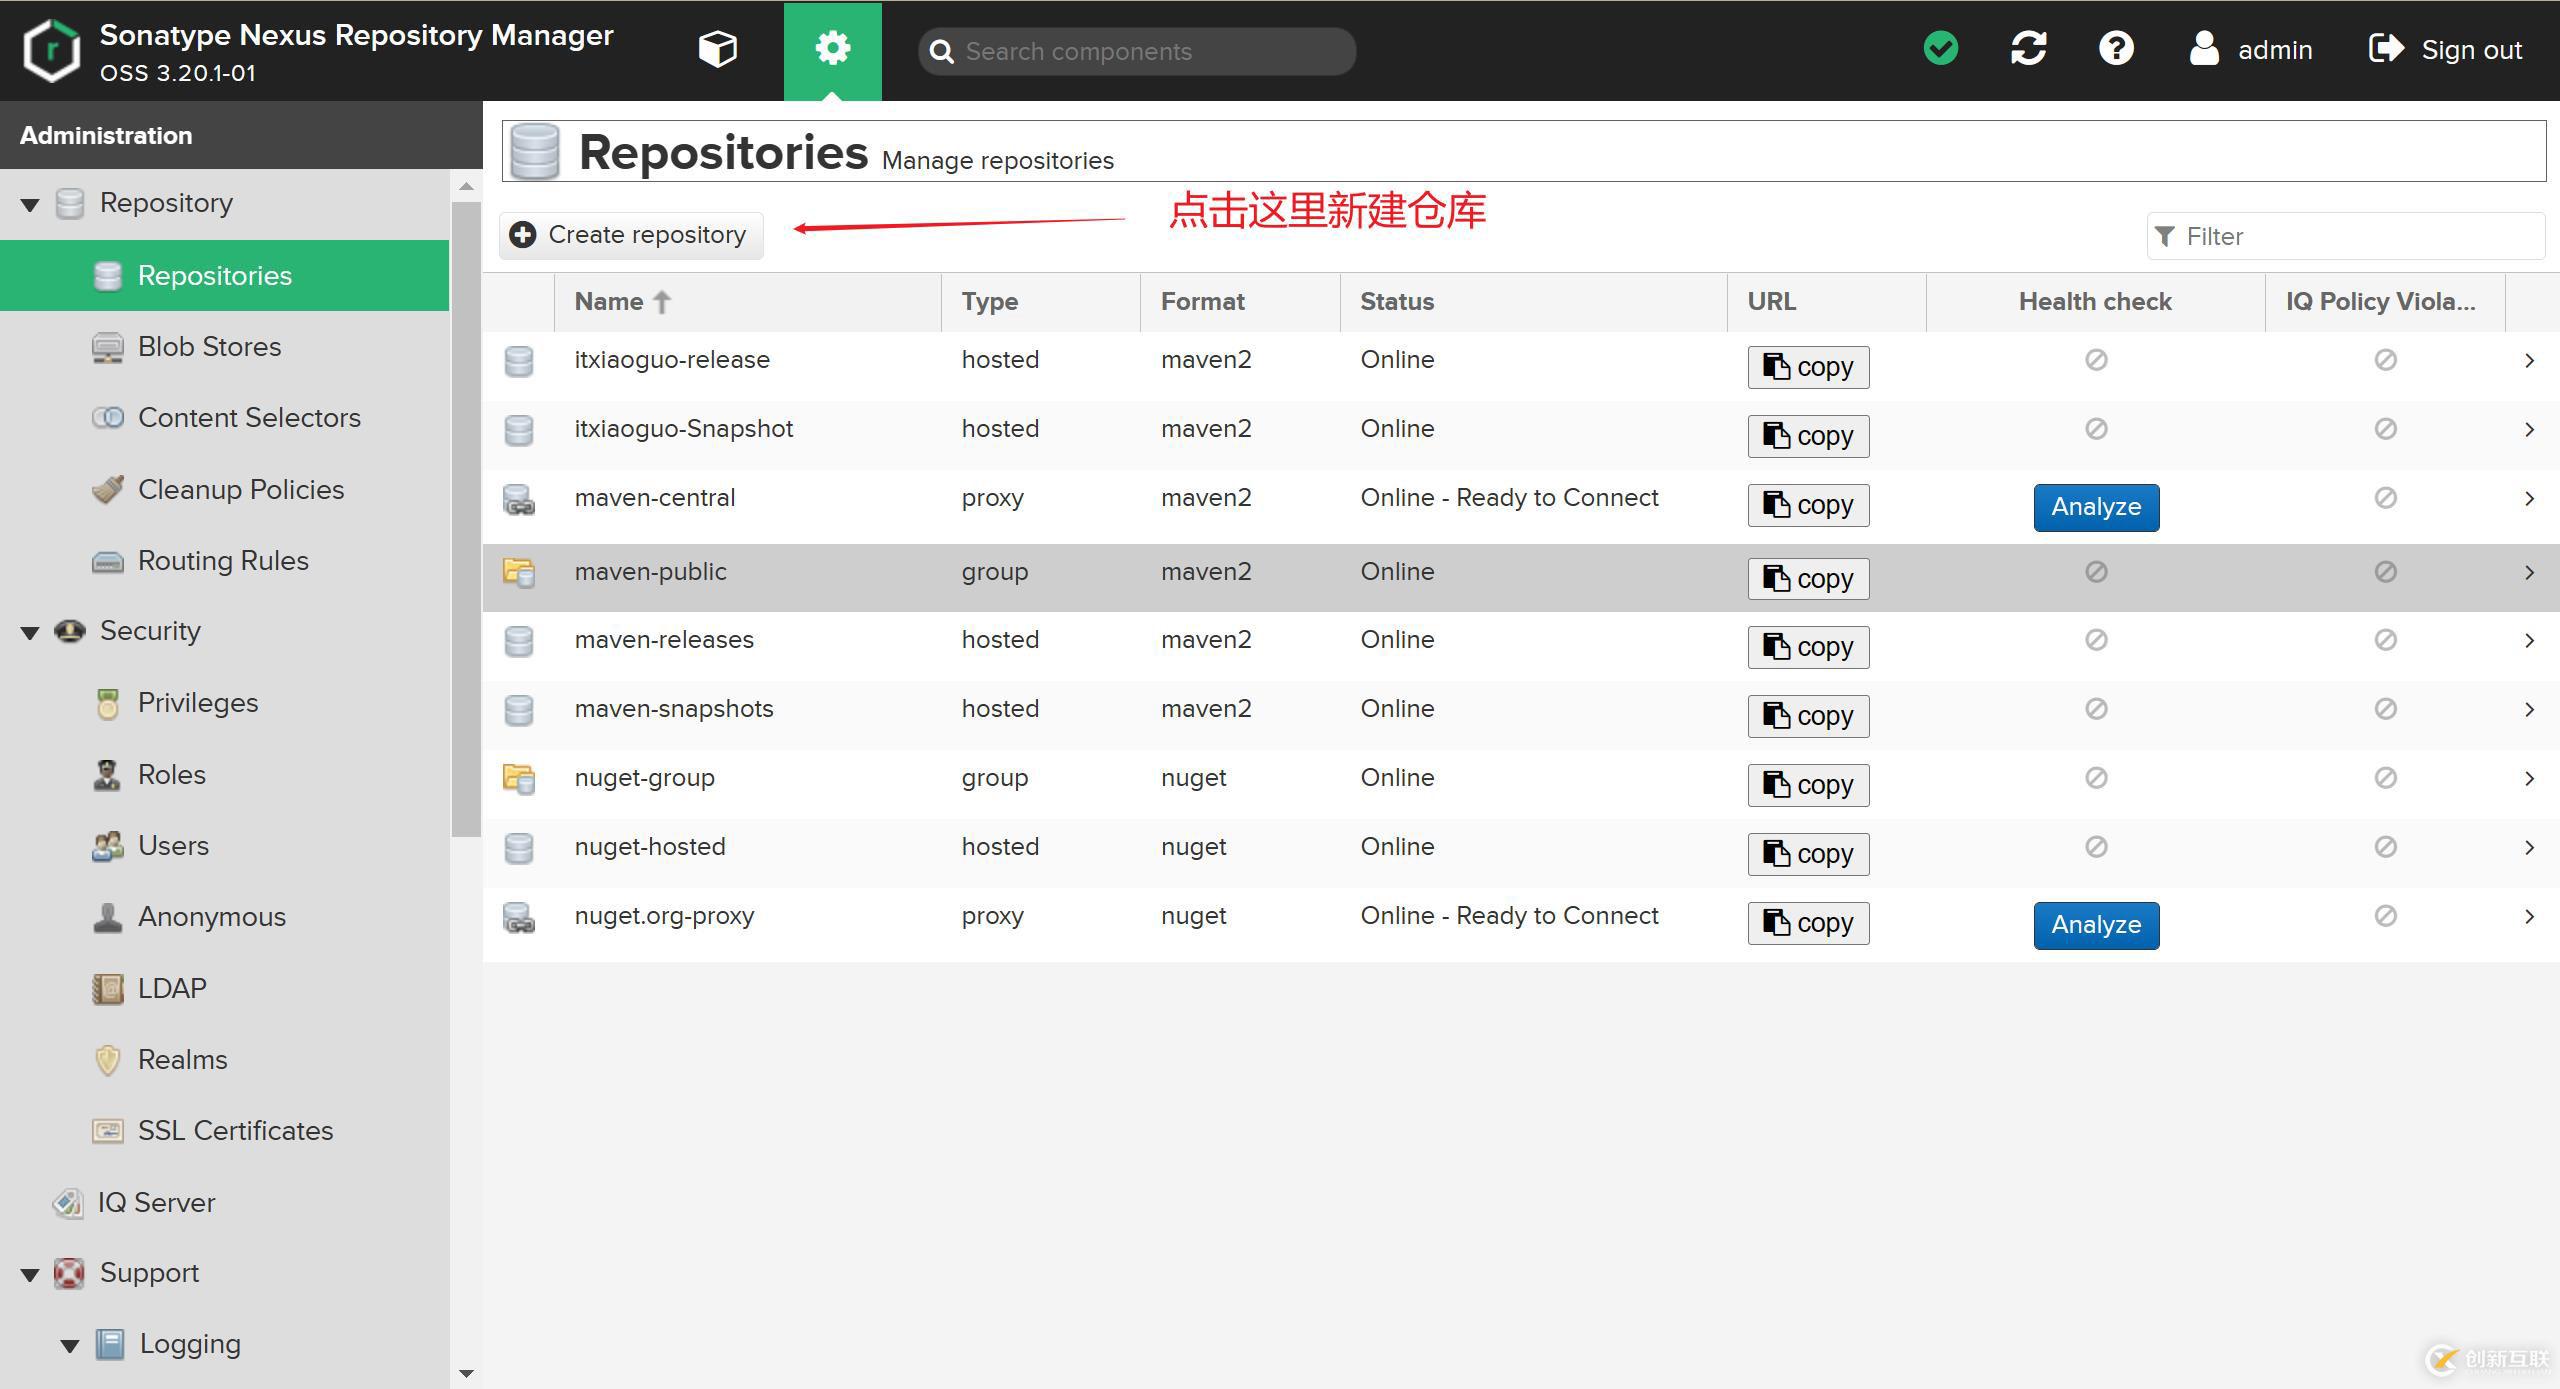Sort by the Type column header

click(1041, 302)
